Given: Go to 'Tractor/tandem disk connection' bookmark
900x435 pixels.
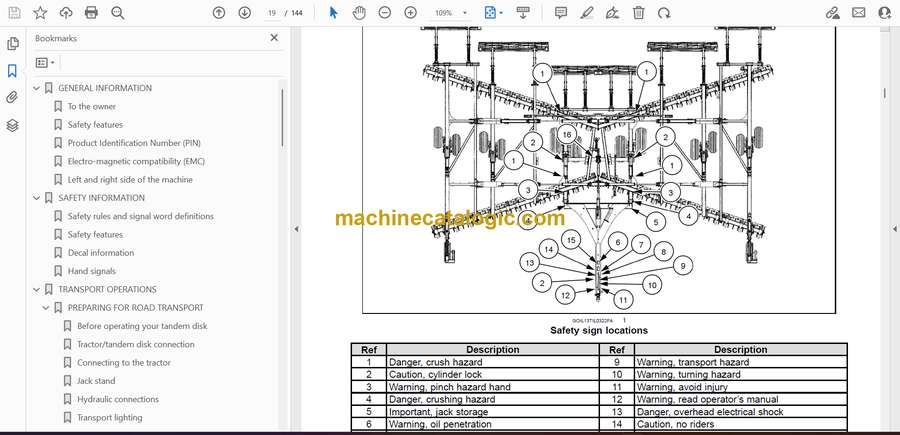Looking at the screenshot, I should [136, 344].
